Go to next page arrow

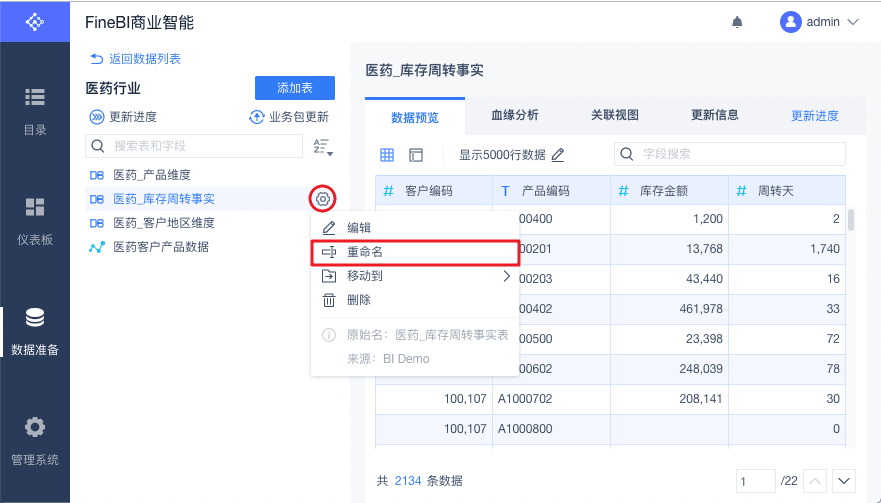coord(845,481)
